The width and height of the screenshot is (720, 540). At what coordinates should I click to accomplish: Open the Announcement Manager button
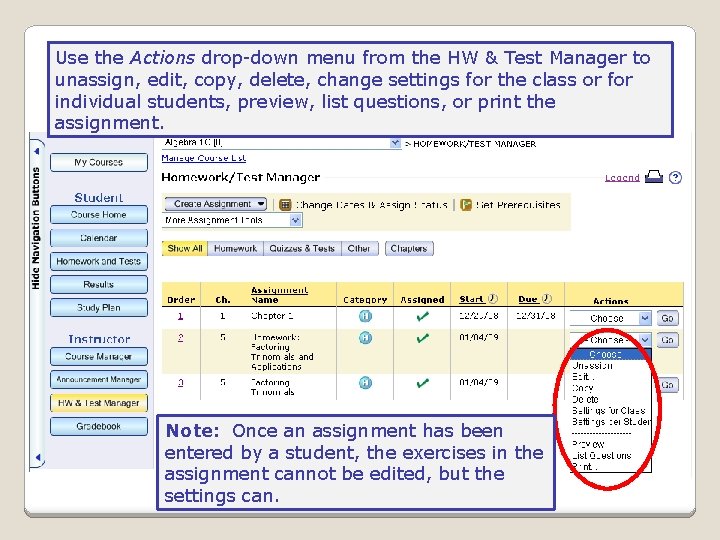[x=99, y=380]
